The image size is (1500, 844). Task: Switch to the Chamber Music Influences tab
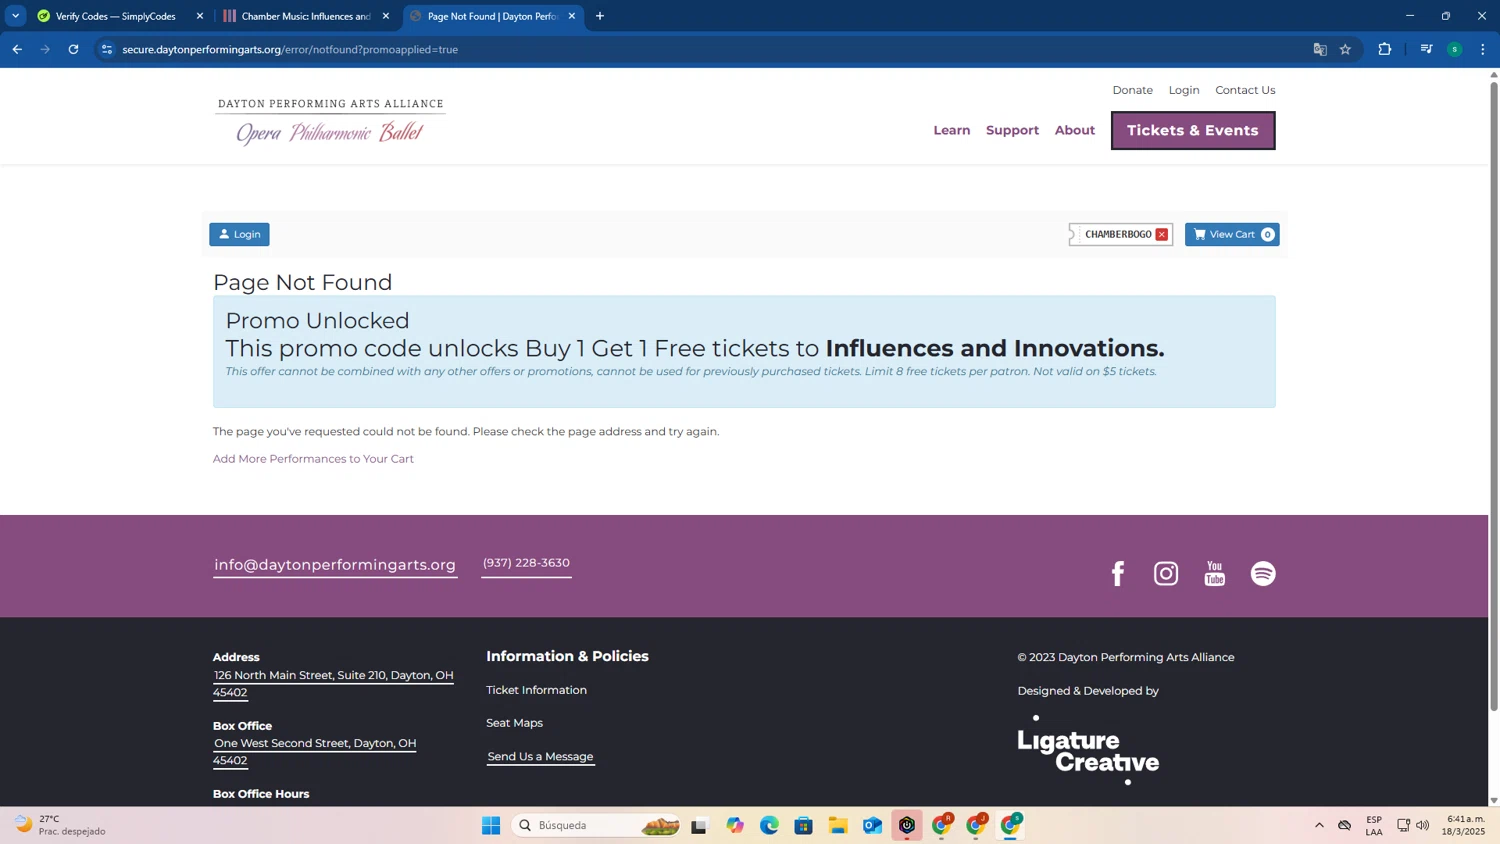pos(305,16)
